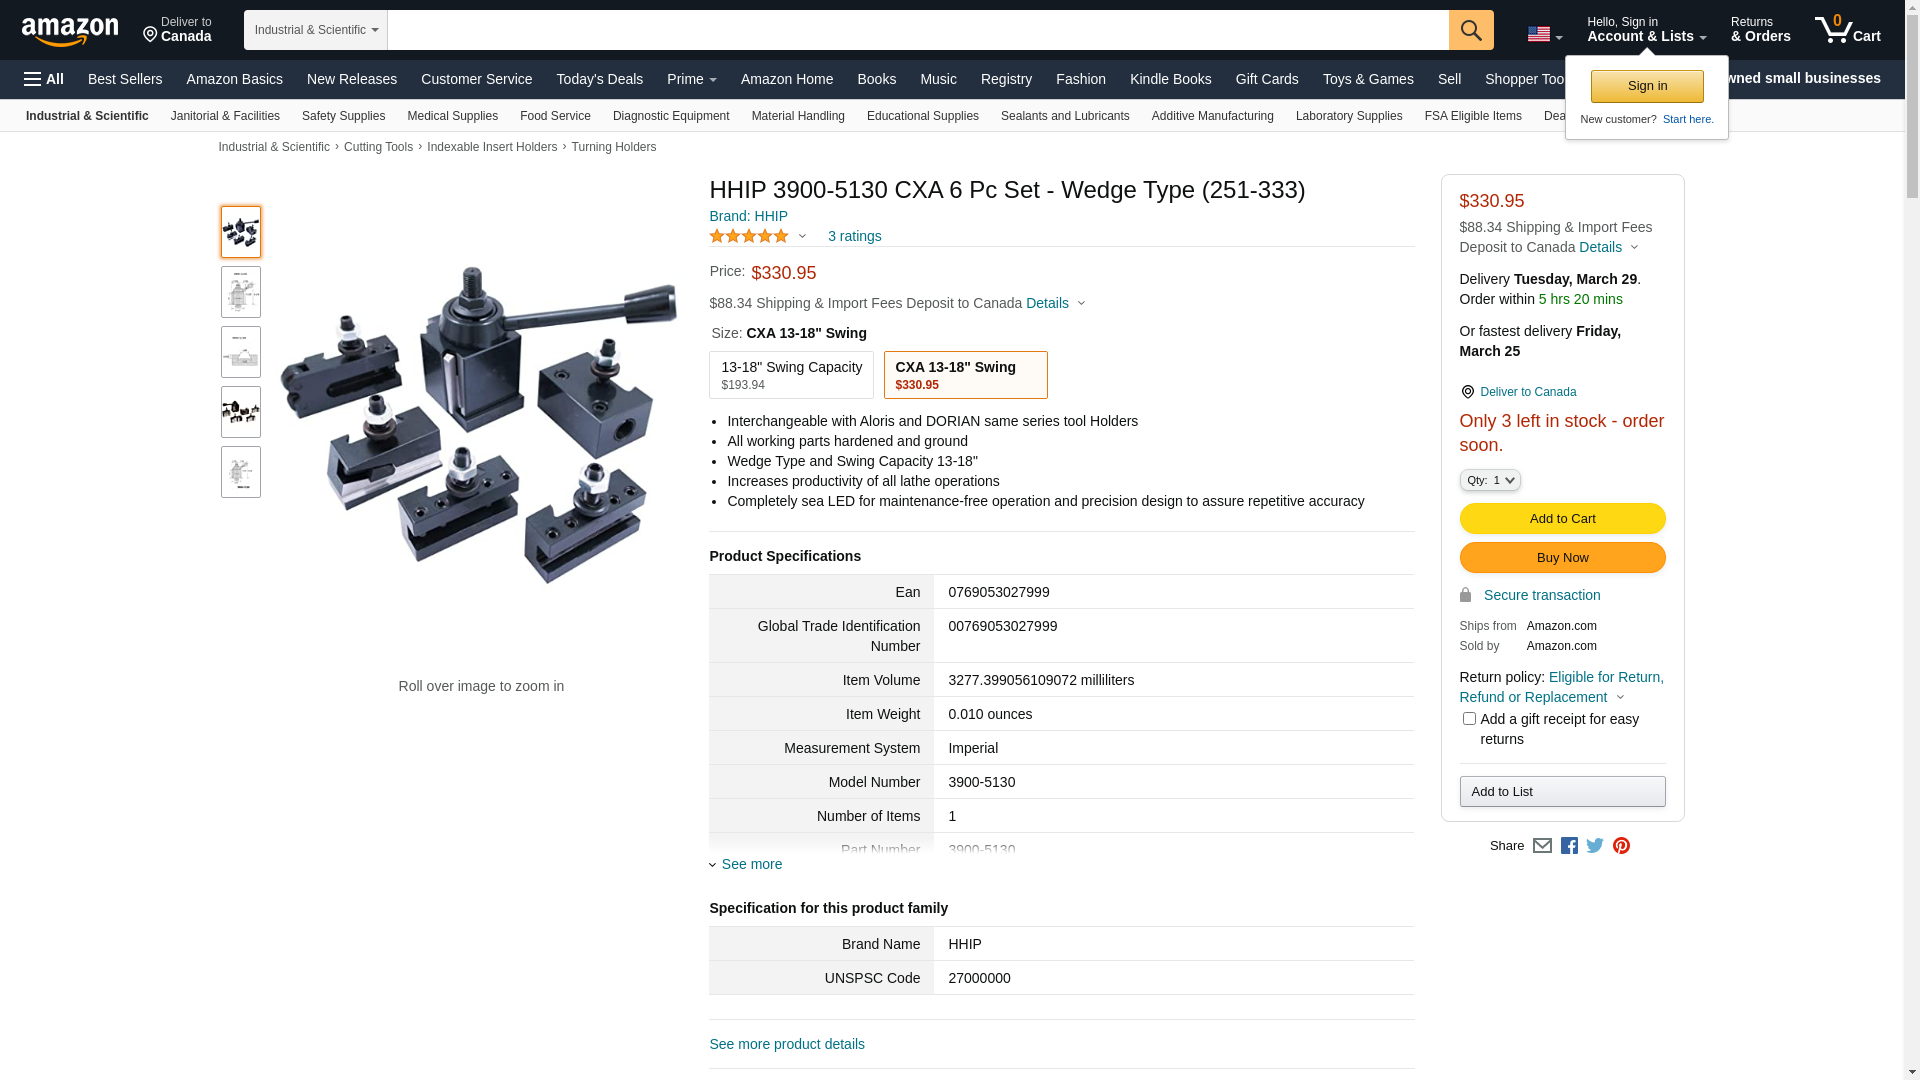Open Today's Deals nav item
The height and width of the screenshot is (1080, 1920).
[599, 79]
